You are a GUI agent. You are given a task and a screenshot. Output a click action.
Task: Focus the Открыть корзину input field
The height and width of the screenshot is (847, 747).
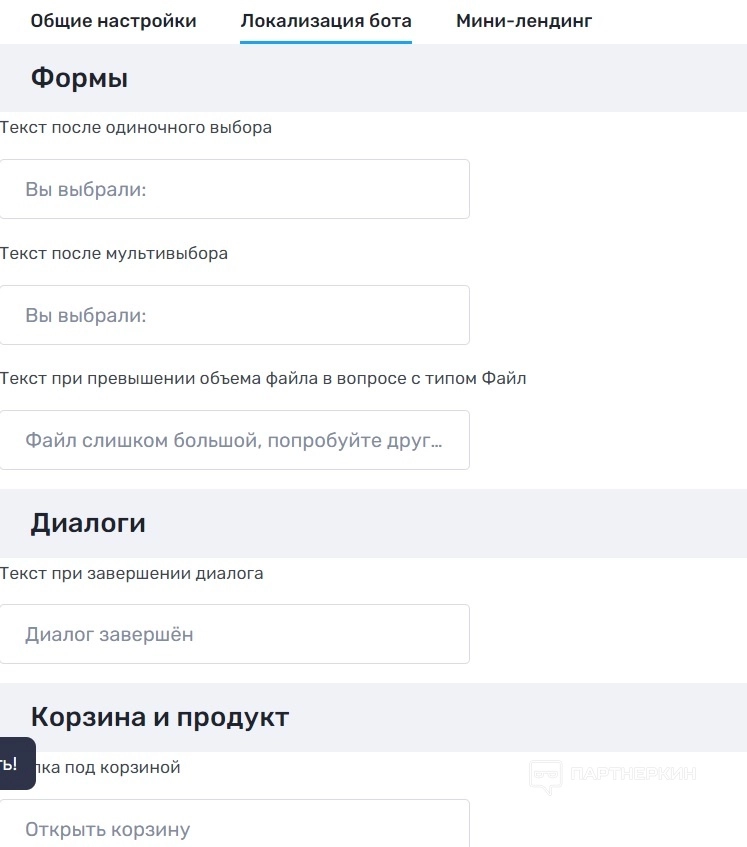234,828
